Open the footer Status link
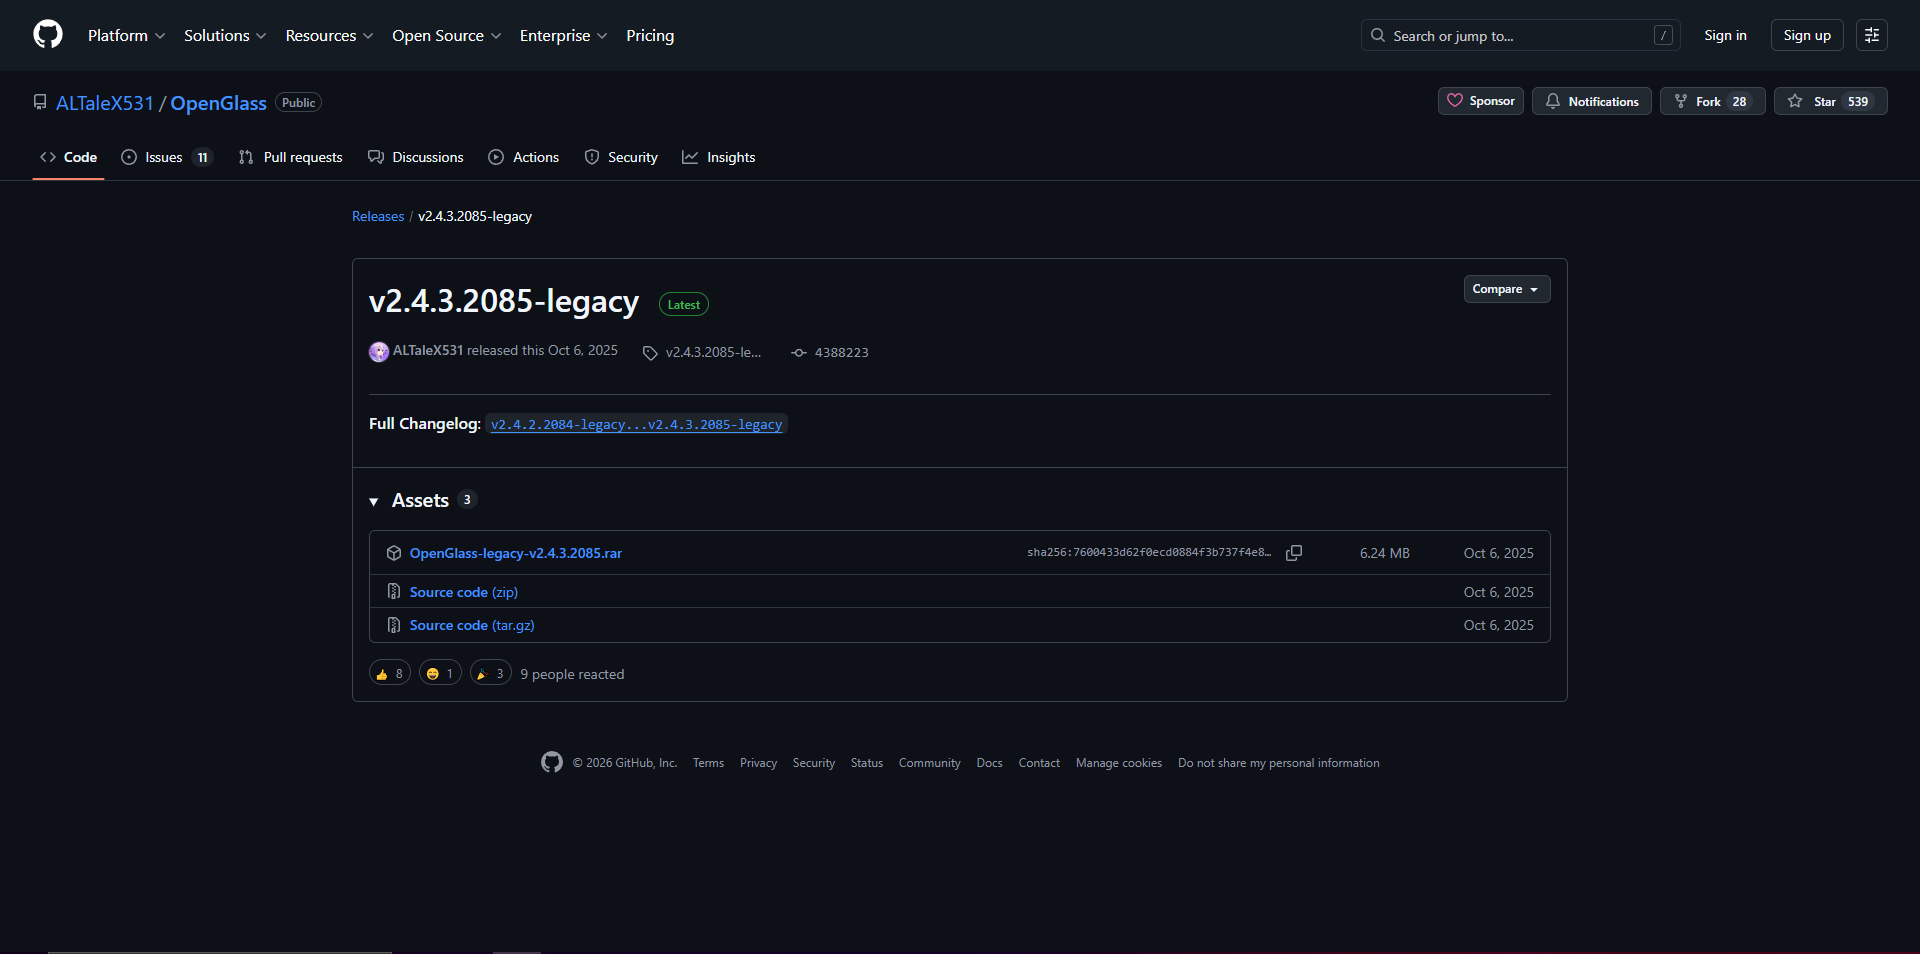Screen dimensions: 1920x954 click(867, 763)
